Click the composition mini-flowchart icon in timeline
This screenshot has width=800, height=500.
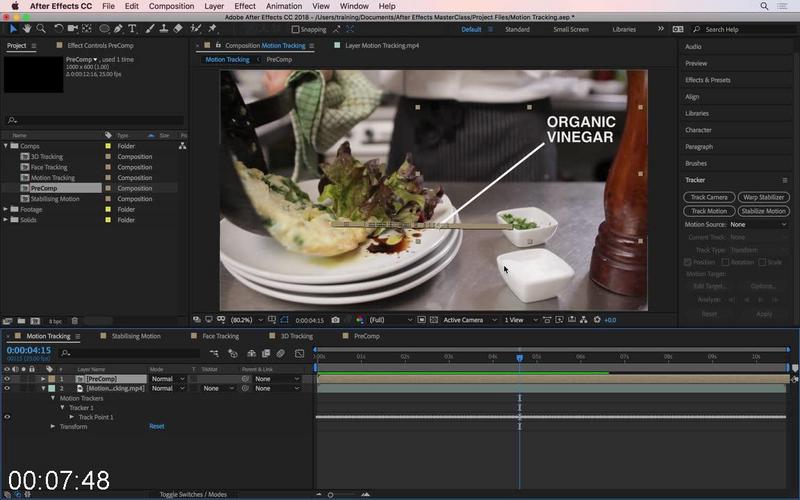[214, 353]
